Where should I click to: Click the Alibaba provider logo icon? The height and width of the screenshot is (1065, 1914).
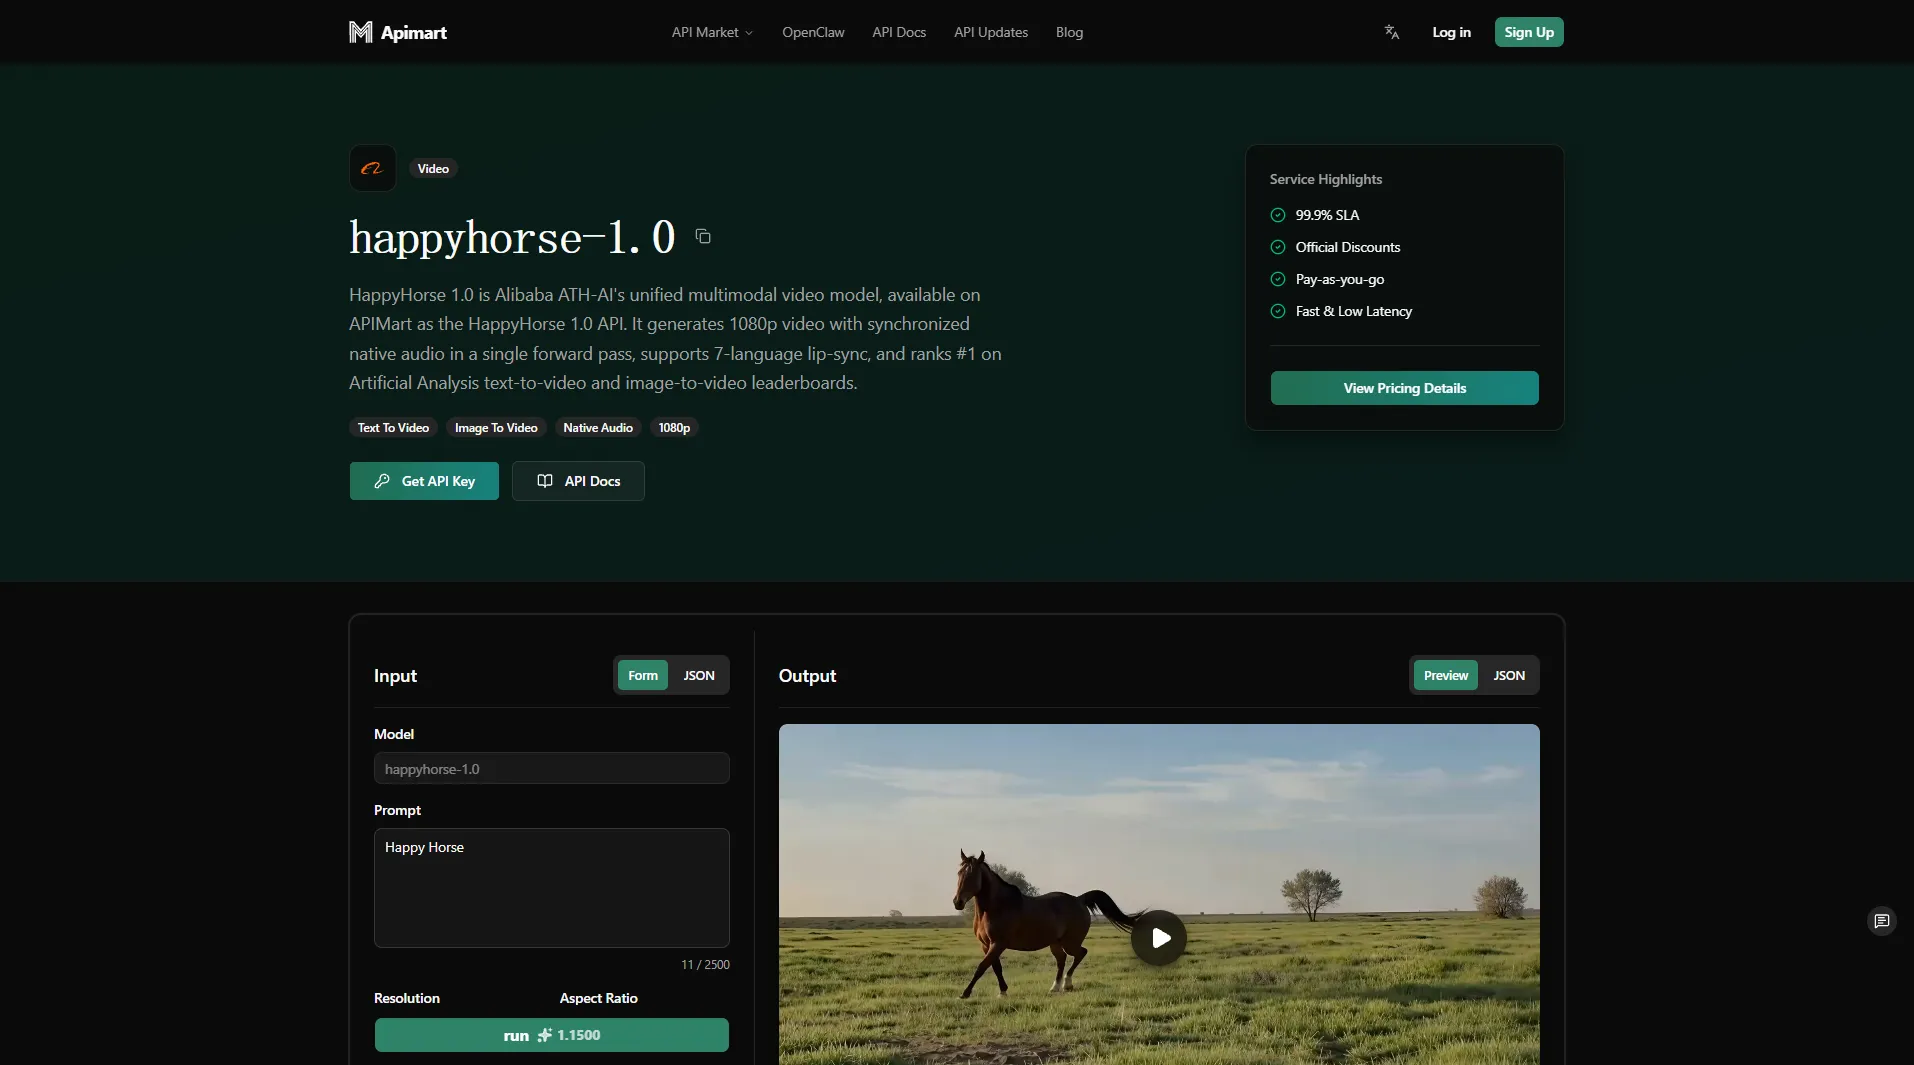(372, 168)
